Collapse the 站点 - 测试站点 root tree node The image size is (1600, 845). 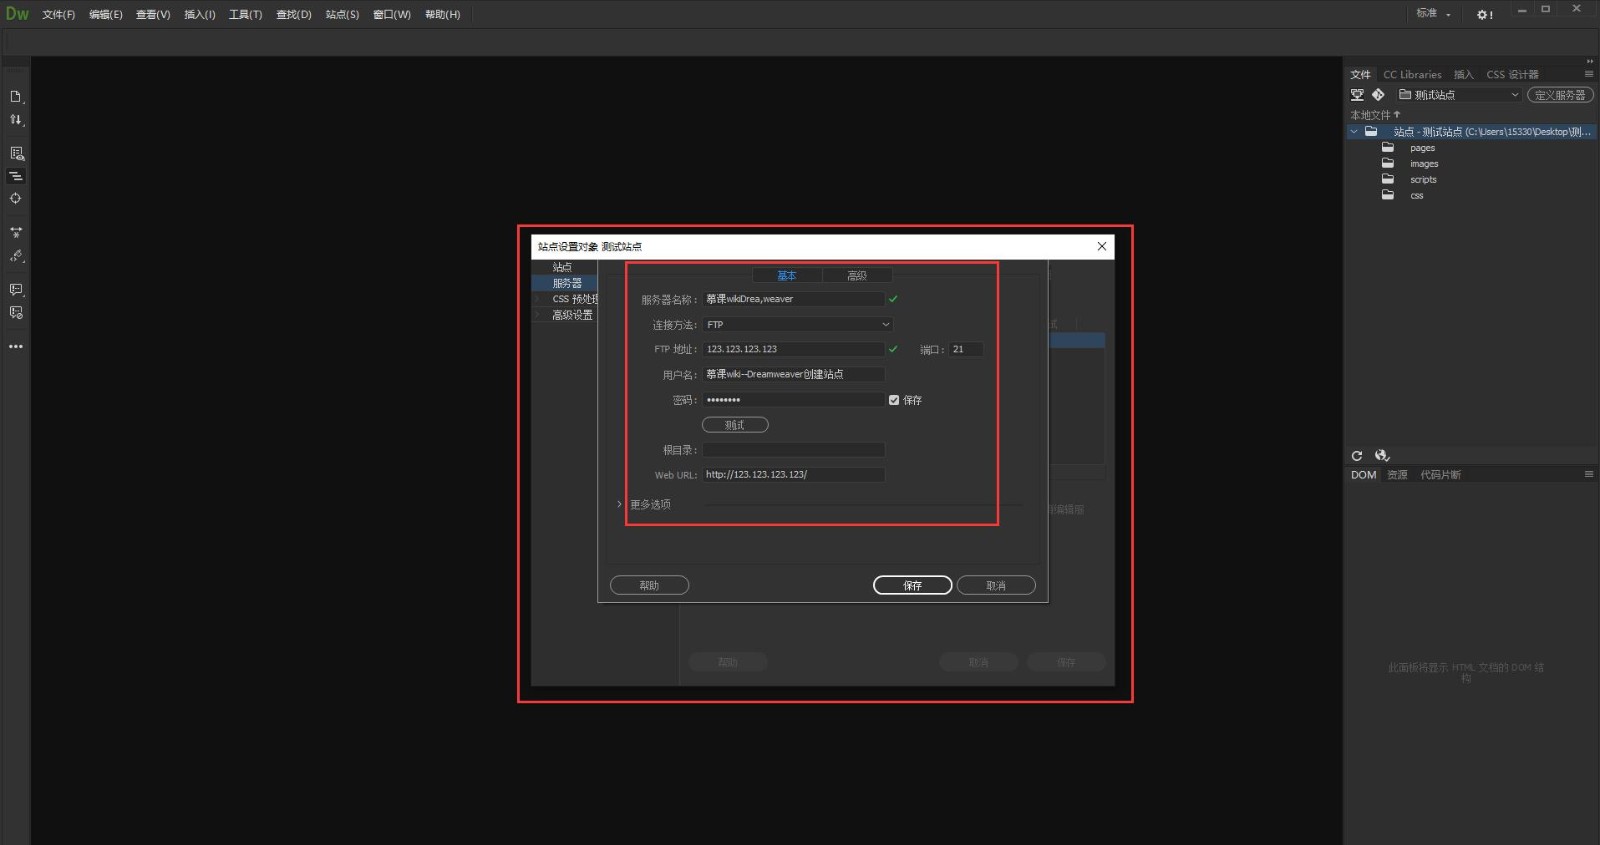tap(1354, 132)
